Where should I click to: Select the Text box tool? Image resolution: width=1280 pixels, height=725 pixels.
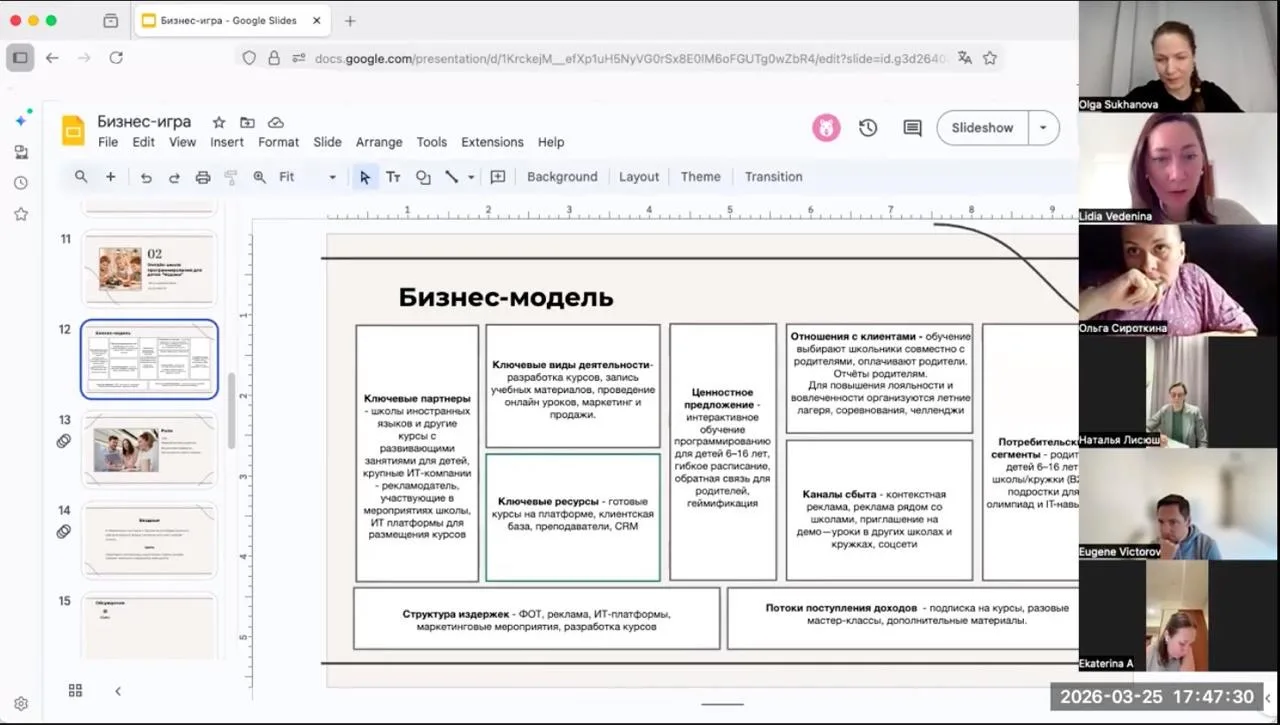pyautogui.click(x=394, y=177)
